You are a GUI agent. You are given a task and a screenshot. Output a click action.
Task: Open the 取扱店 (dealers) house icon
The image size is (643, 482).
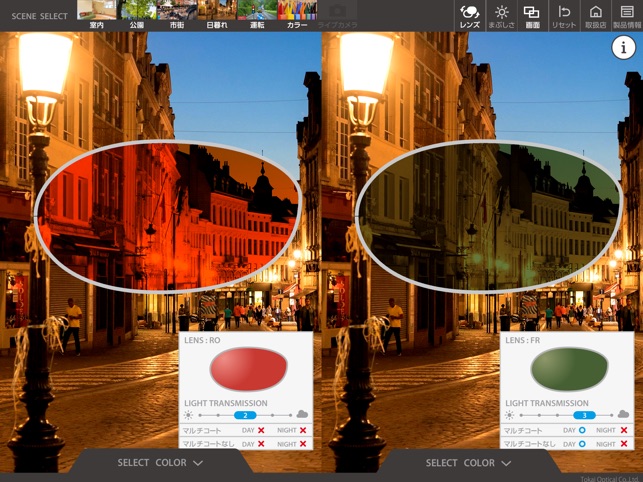pyautogui.click(x=595, y=15)
